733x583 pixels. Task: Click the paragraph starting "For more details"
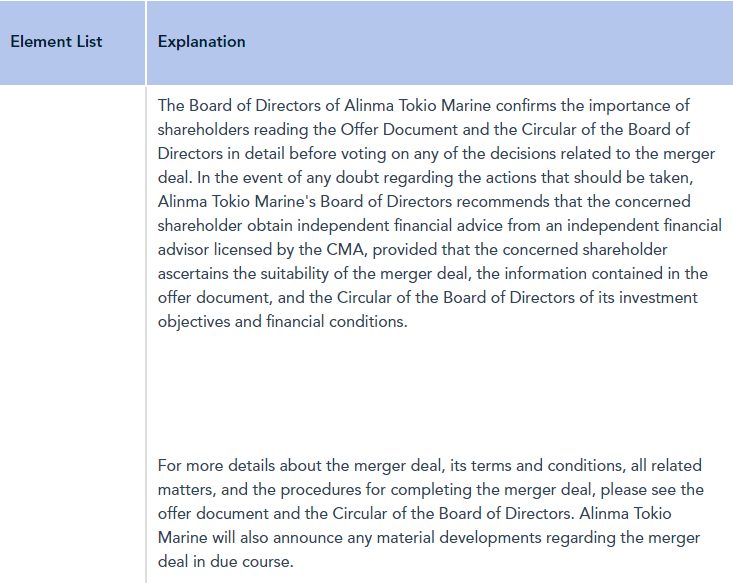coord(430,513)
